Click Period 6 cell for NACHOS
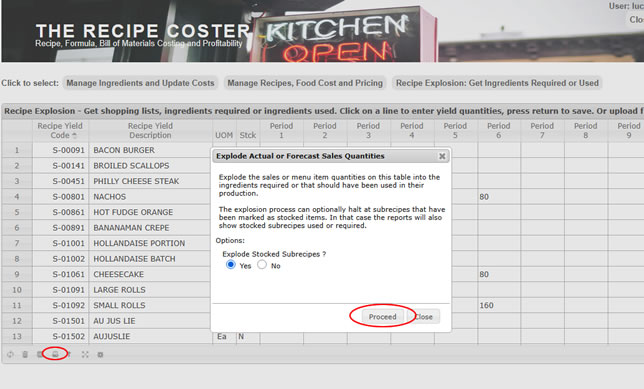The height and width of the screenshot is (389, 644). [499, 197]
